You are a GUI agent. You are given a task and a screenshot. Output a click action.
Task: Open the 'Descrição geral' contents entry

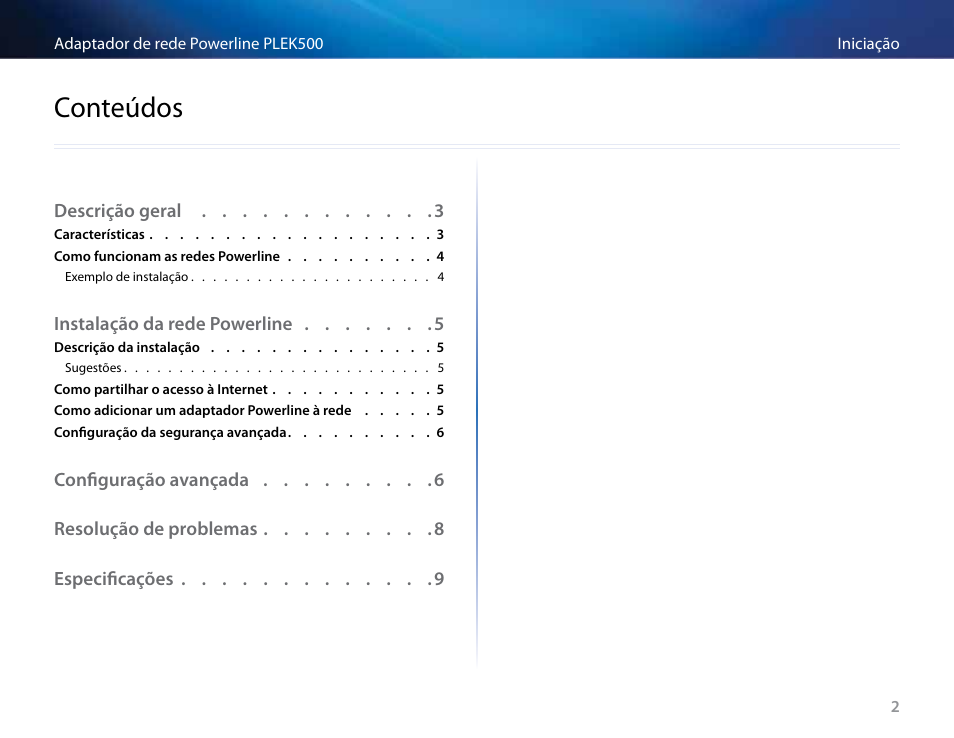[x=249, y=211]
